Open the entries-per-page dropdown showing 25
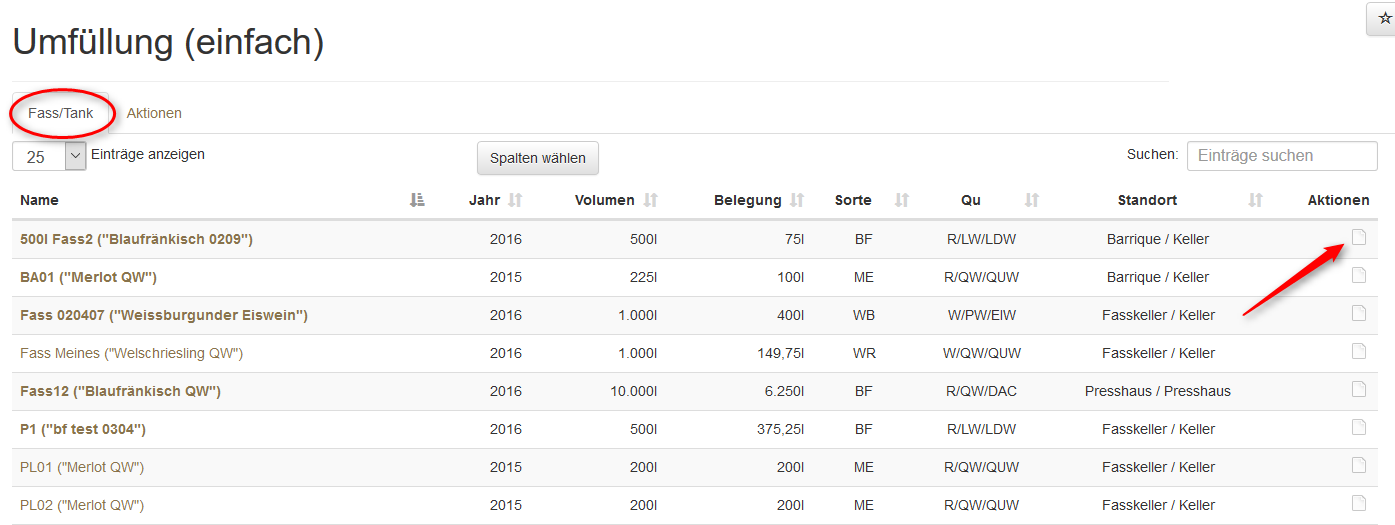This screenshot has width=1395, height=525. click(49, 157)
